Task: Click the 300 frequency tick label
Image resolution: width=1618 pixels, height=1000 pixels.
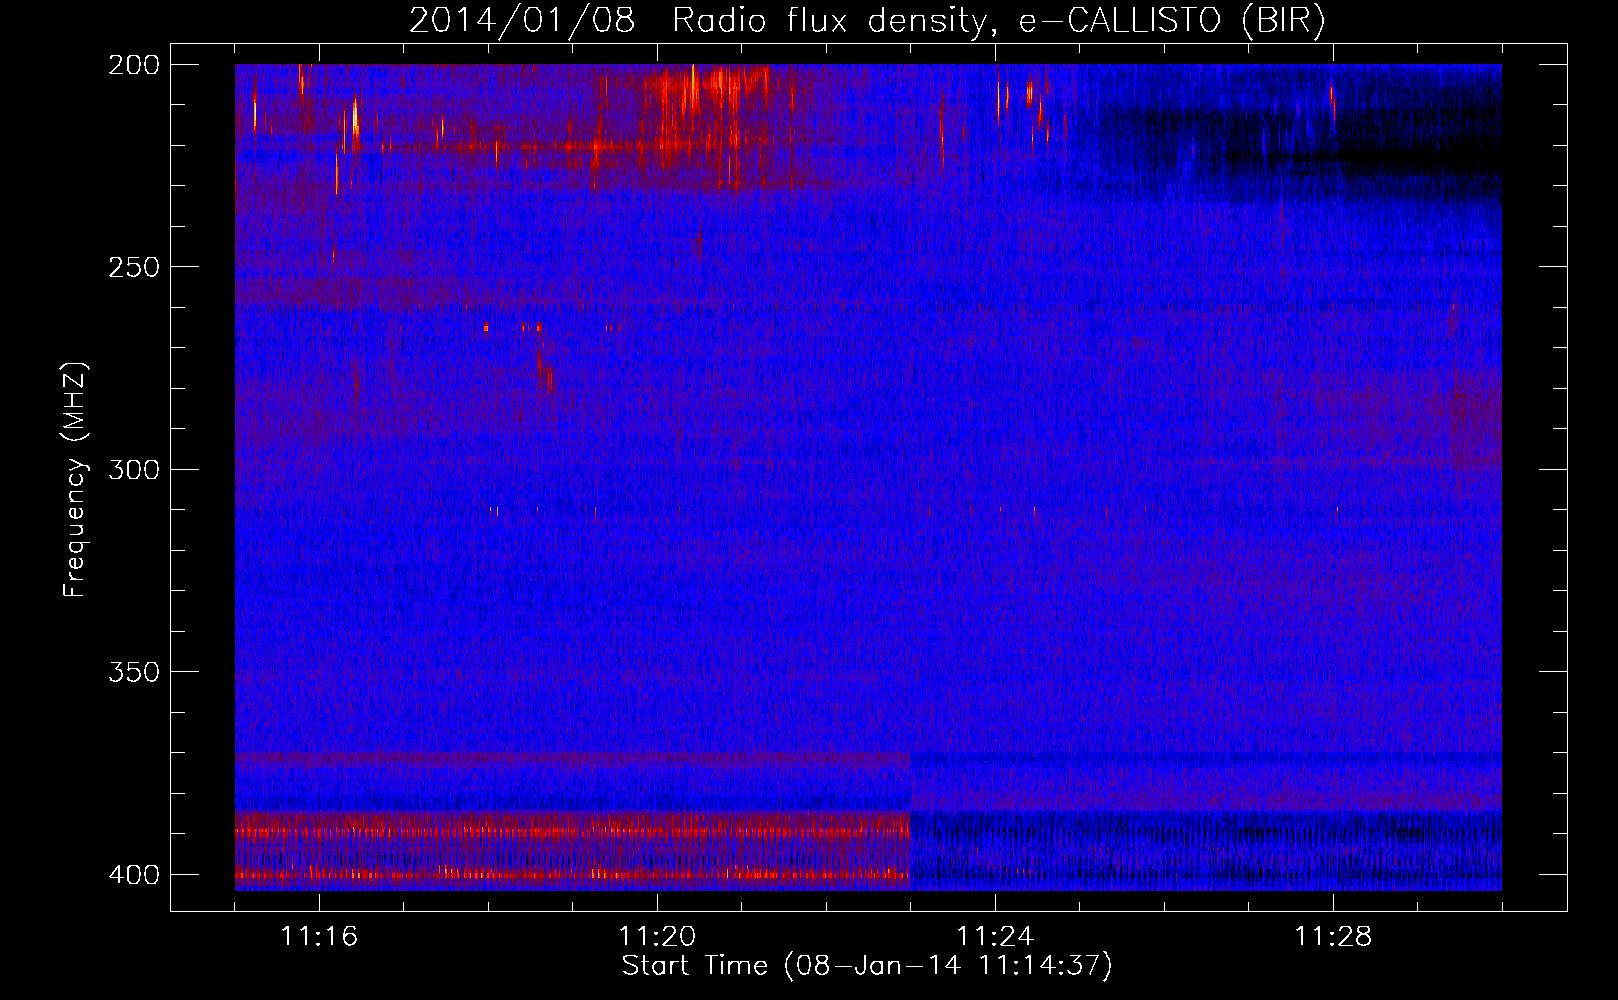Action: point(133,469)
